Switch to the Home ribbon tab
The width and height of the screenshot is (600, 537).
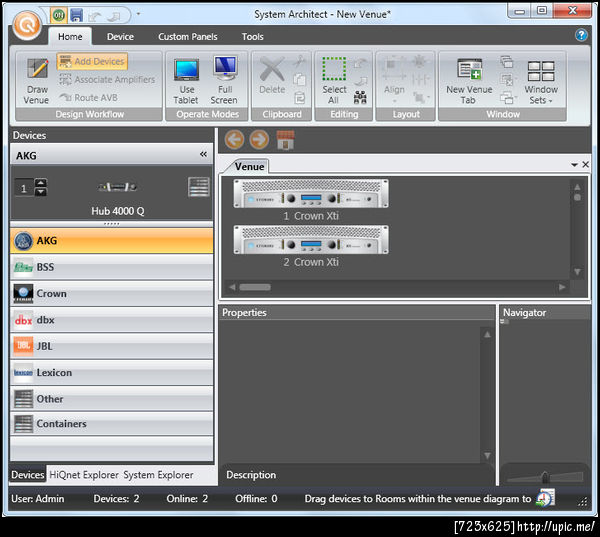click(70, 37)
